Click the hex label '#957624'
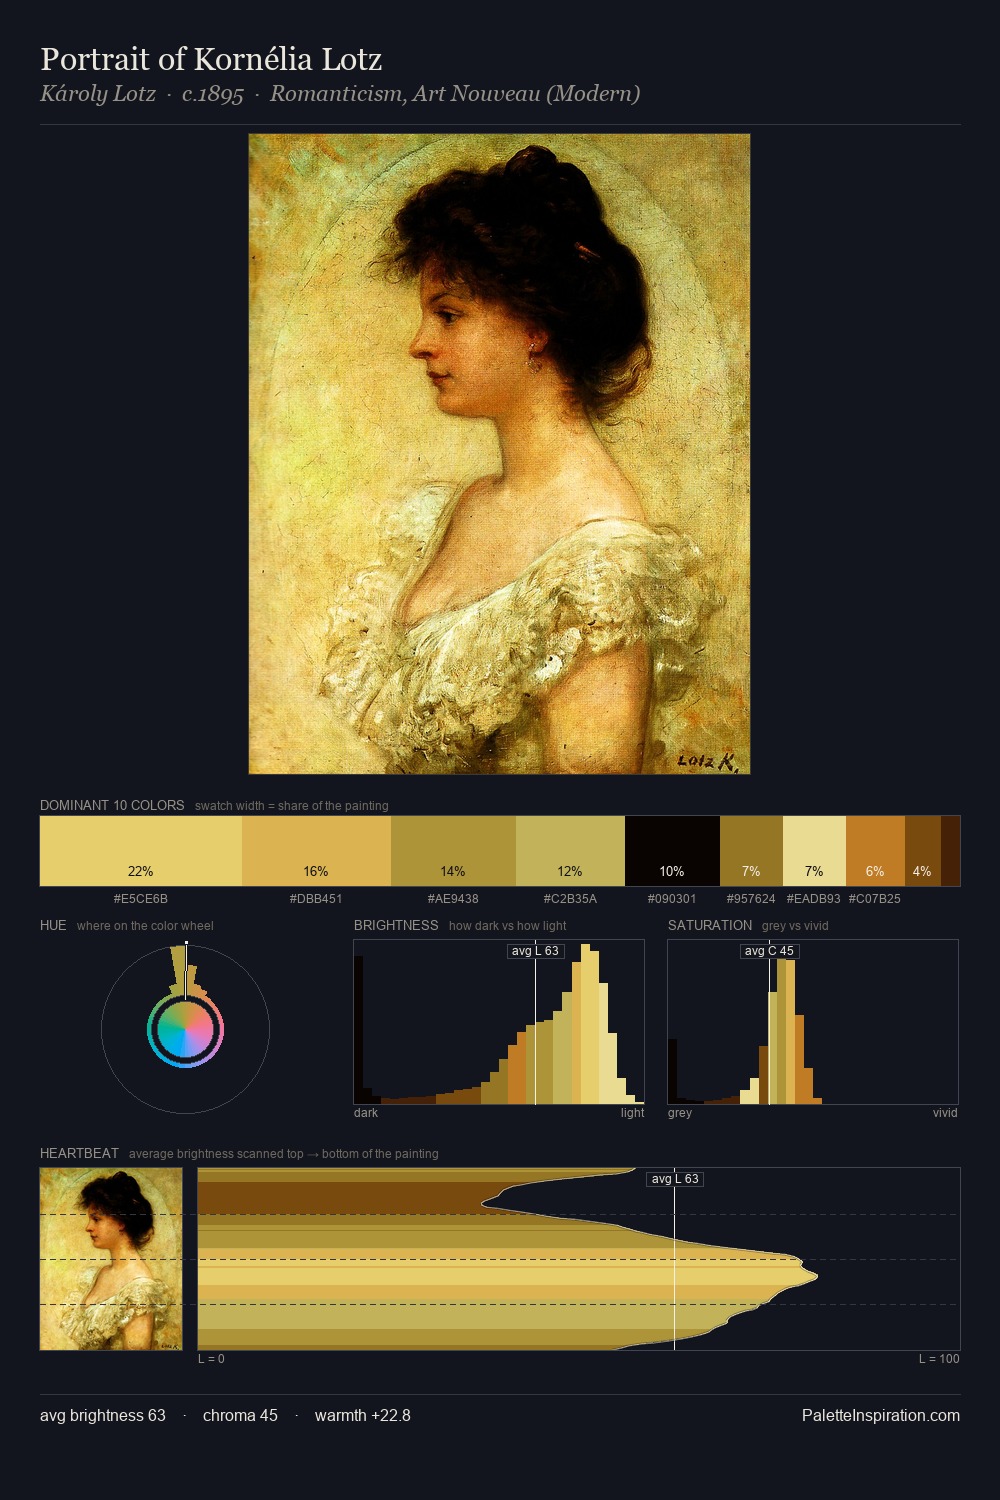The width and height of the screenshot is (1000, 1500). pyautogui.click(x=751, y=899)
